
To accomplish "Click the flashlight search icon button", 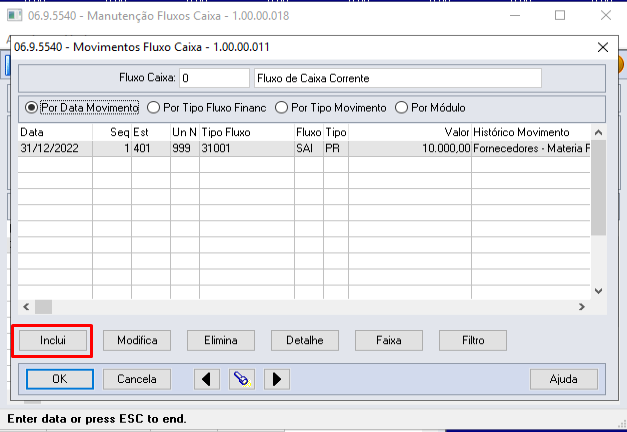I will [x=242, y=379].
